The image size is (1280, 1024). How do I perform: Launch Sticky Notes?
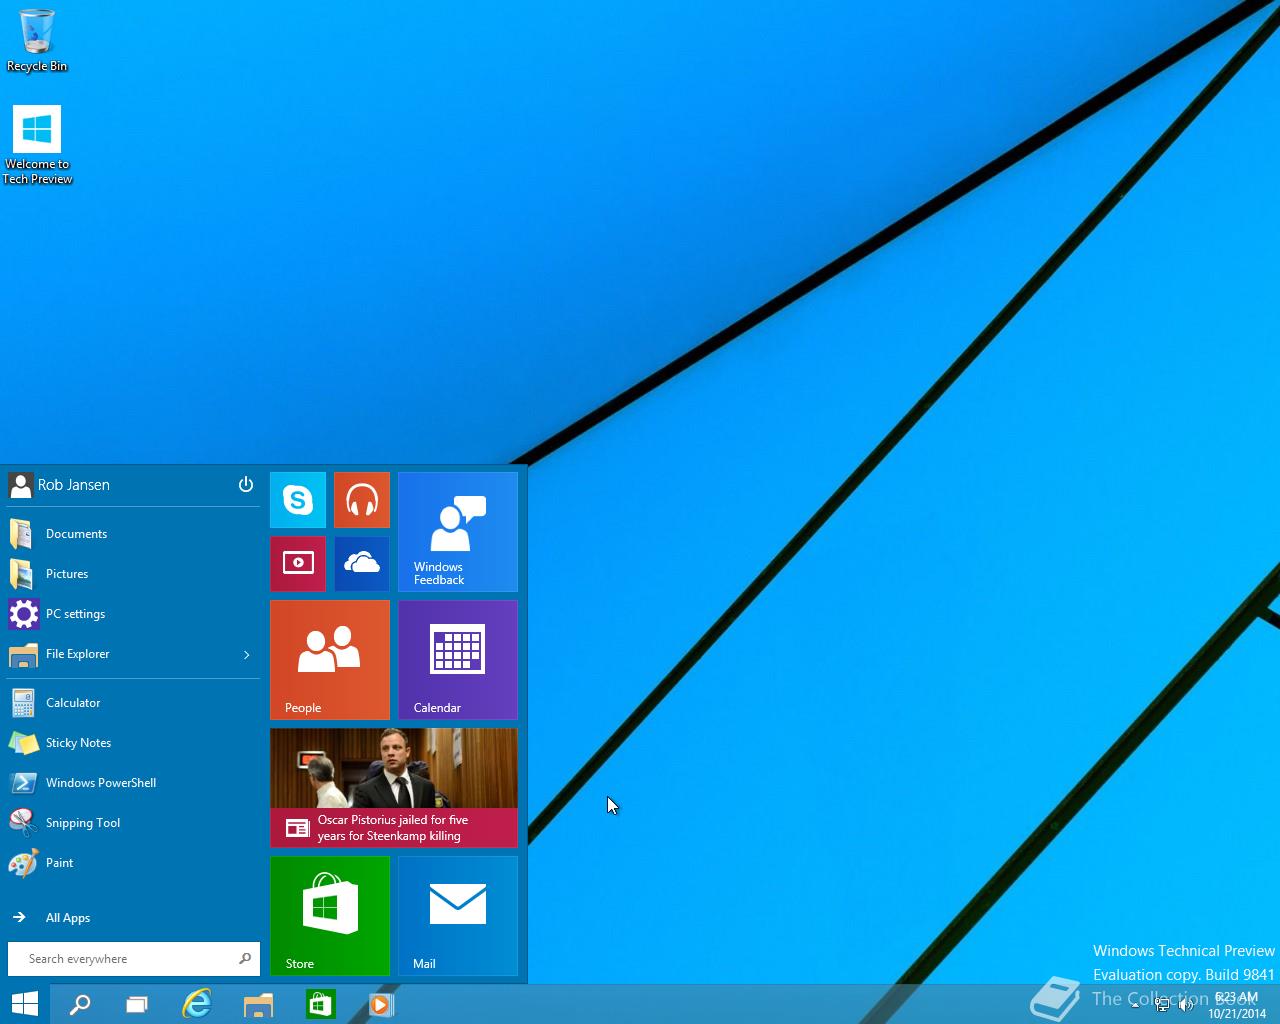click(x=134, y=743)
